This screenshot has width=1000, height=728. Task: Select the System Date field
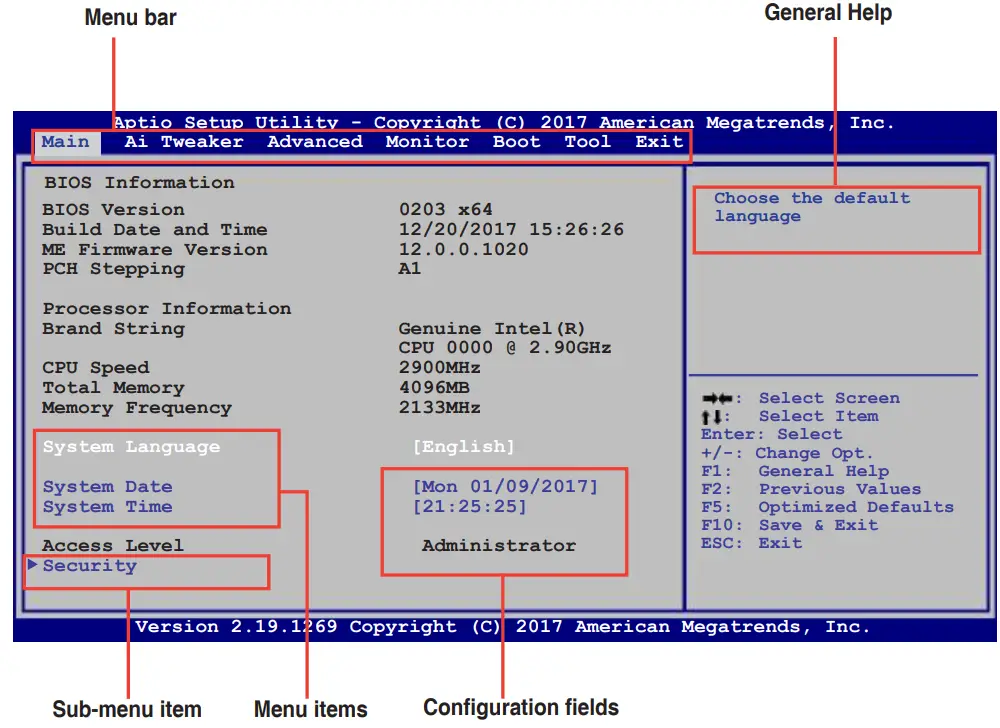pos(107,486)
